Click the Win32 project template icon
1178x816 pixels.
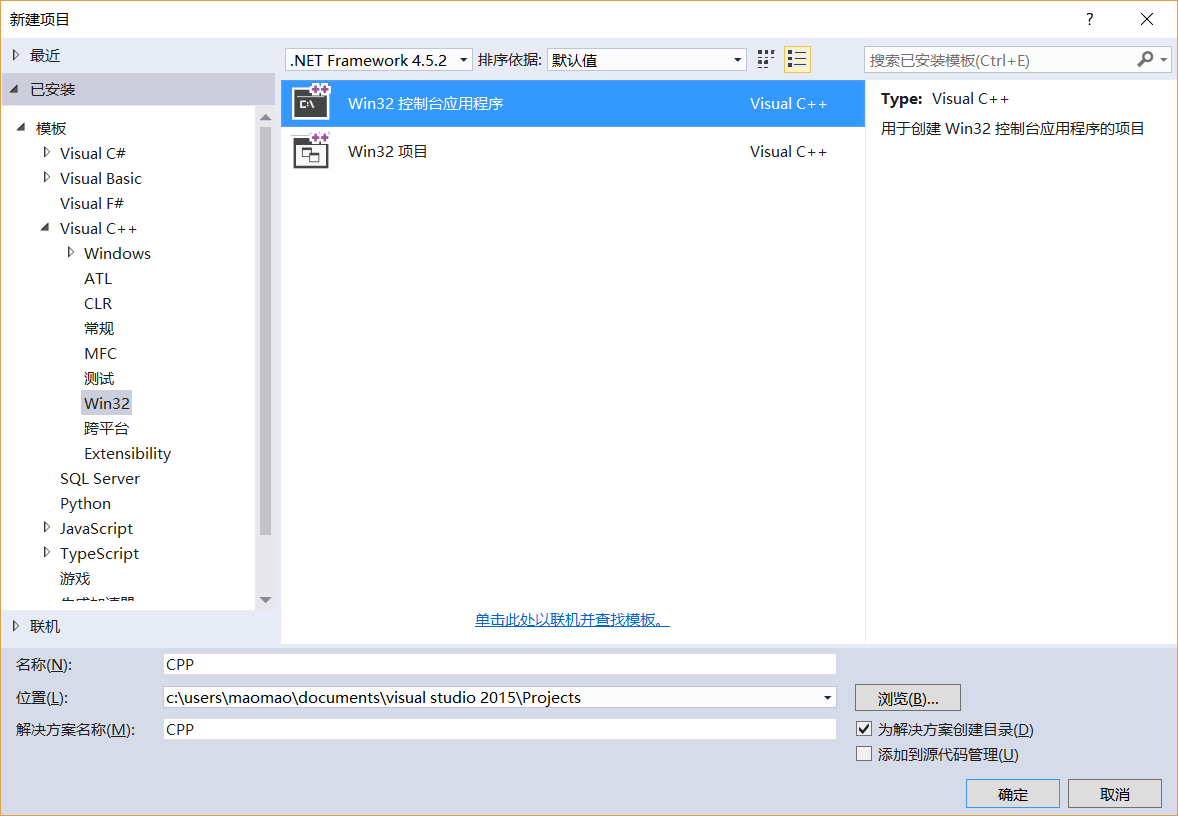tap(311, 151)
